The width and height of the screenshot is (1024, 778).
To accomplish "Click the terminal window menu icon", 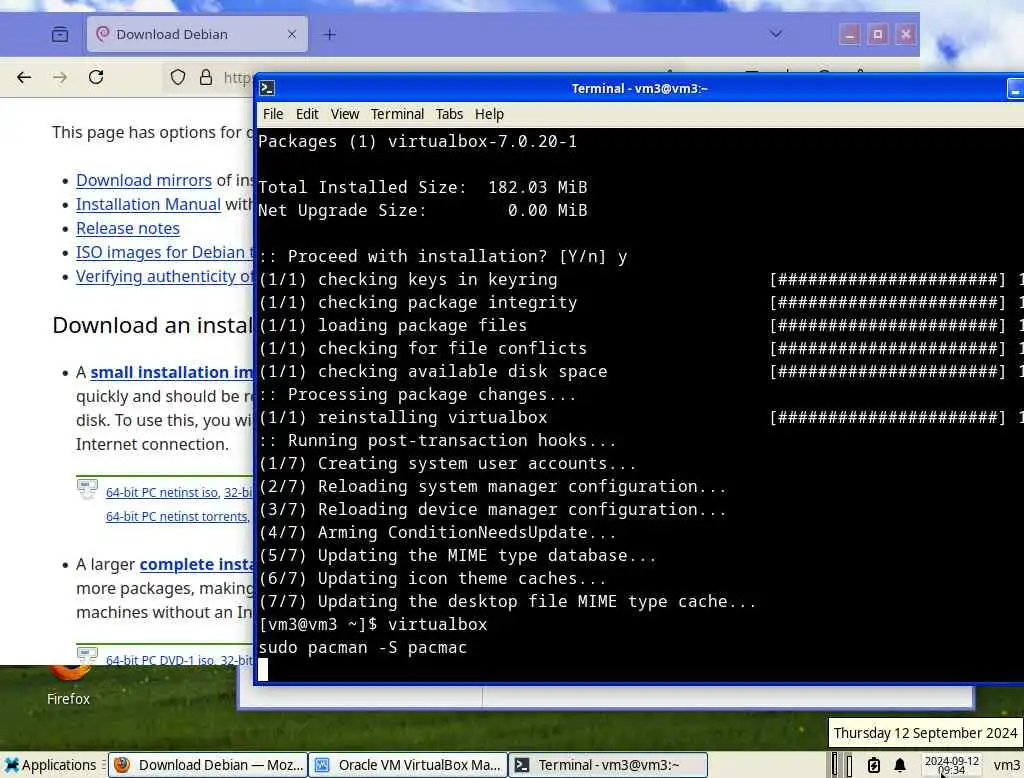I will click(x=267, y=88).
